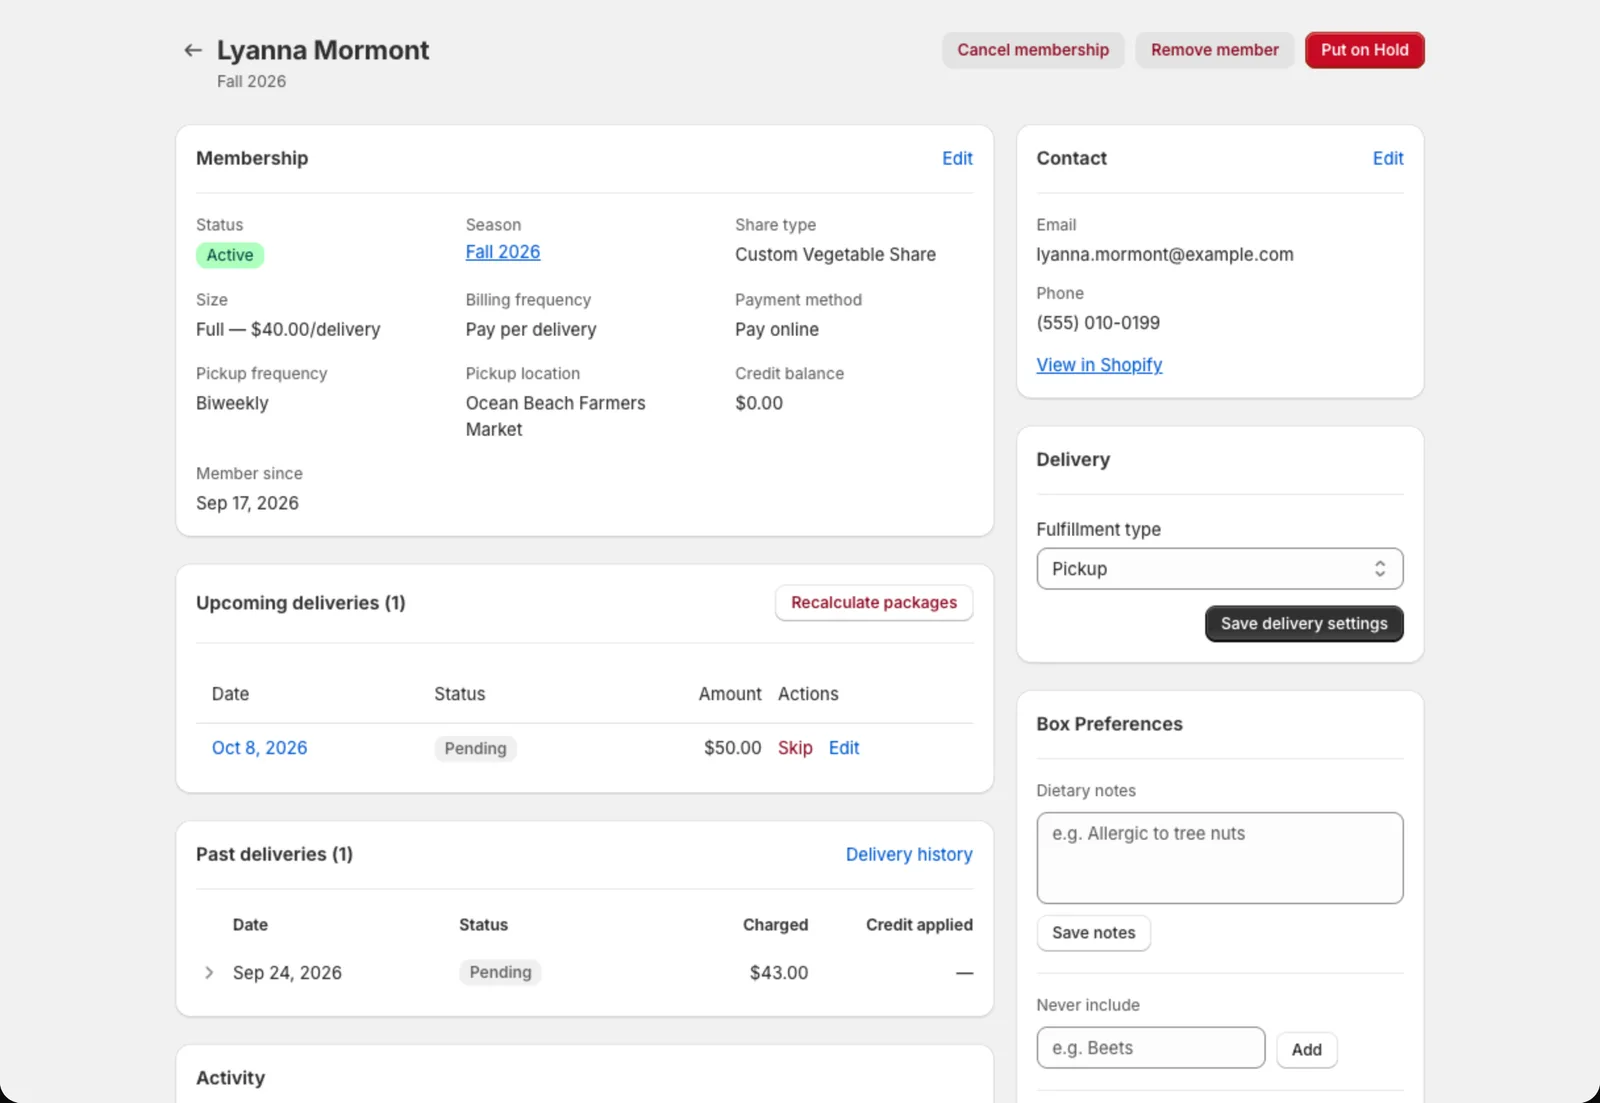Focus the Never include input field

tap(1150, 1048)
